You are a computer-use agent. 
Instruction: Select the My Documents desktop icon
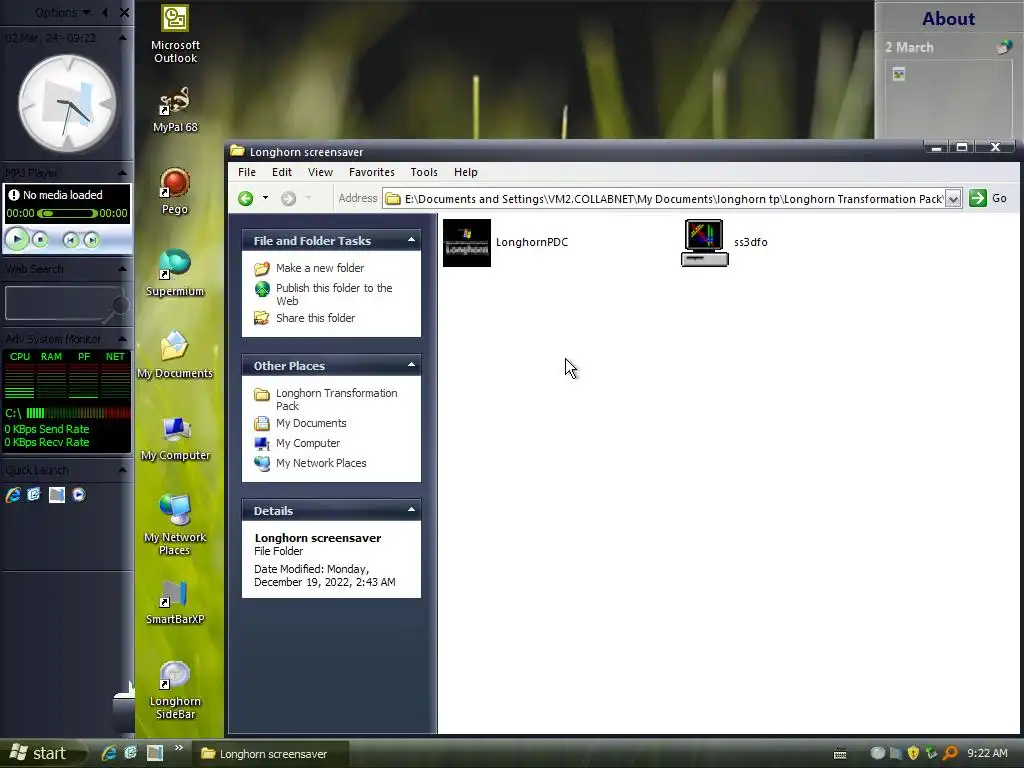[175, 355]
